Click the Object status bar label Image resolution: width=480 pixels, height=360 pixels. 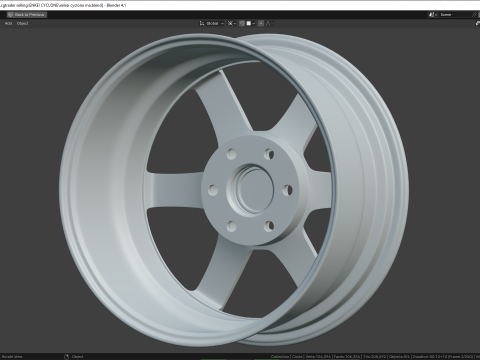77,357
